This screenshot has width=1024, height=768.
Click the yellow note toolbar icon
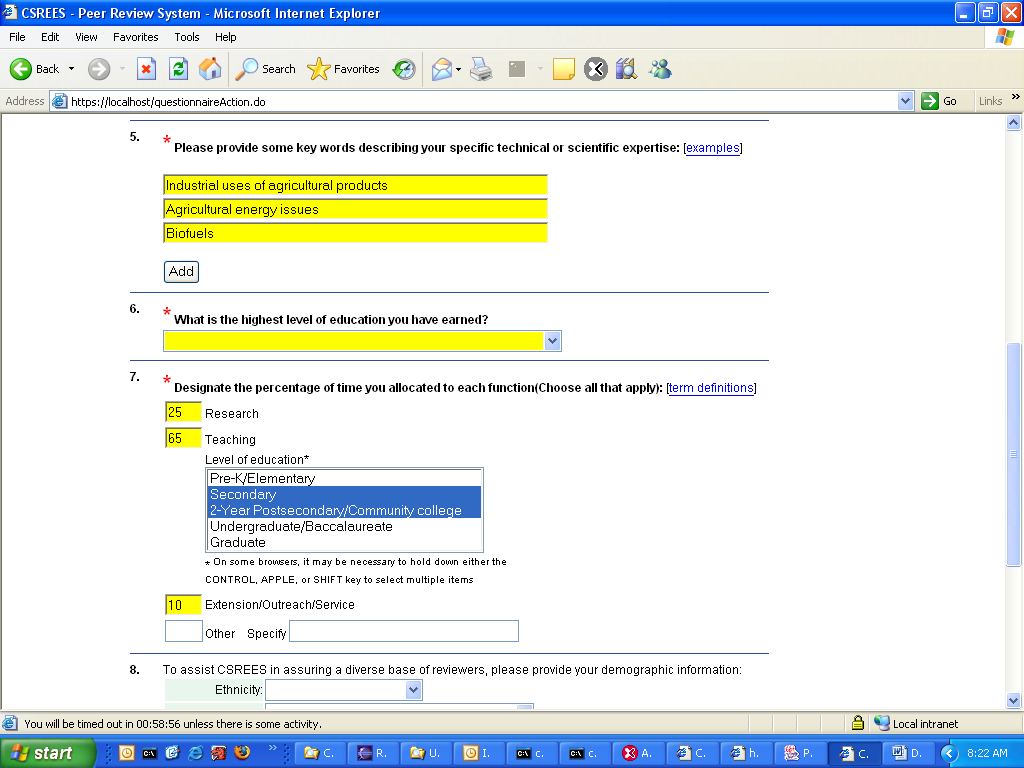[564, 69]
